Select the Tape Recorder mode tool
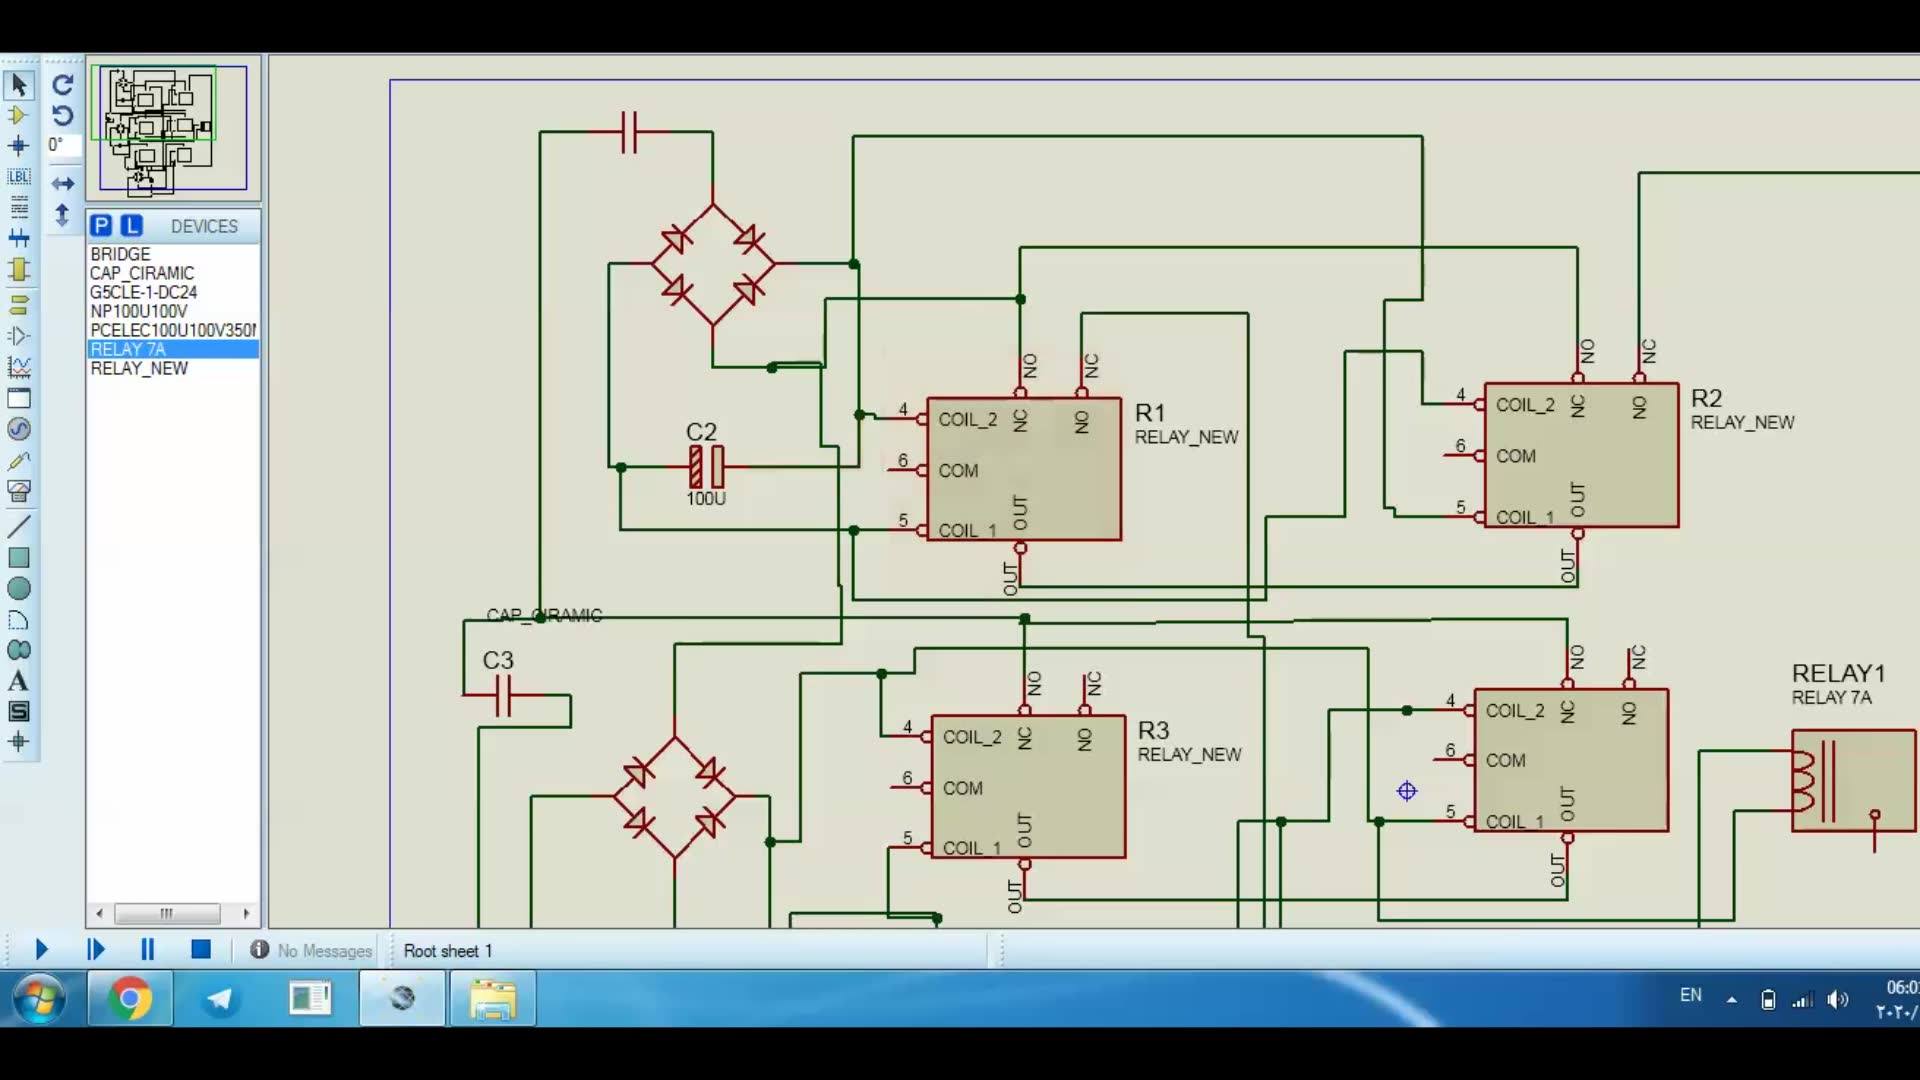This screenshot has width=1920, height=1080. 18,398
